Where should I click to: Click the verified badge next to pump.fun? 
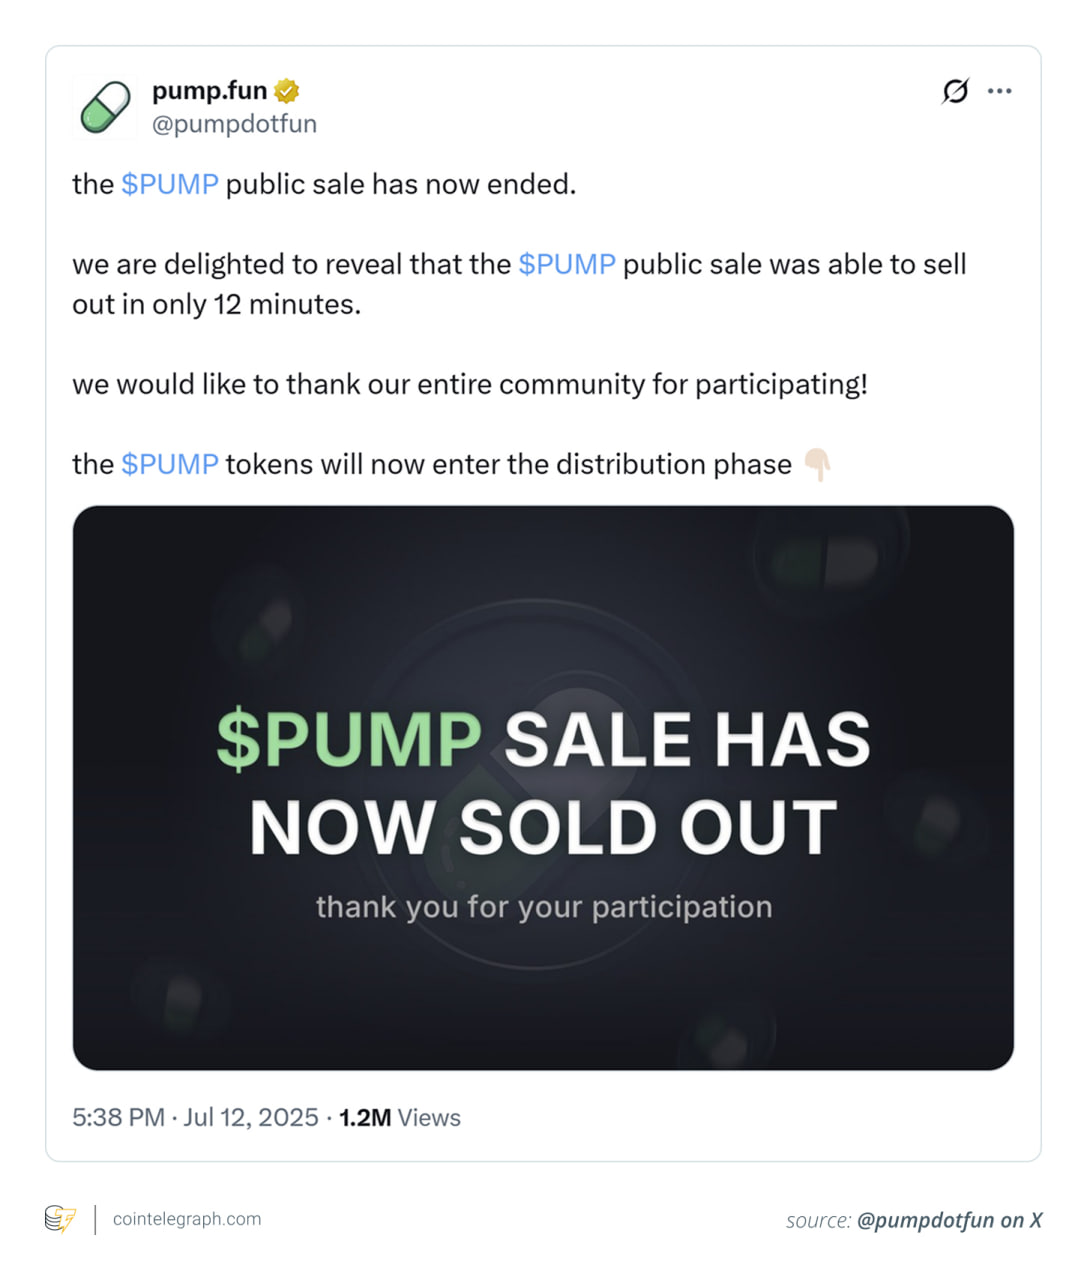pos(287,90)
